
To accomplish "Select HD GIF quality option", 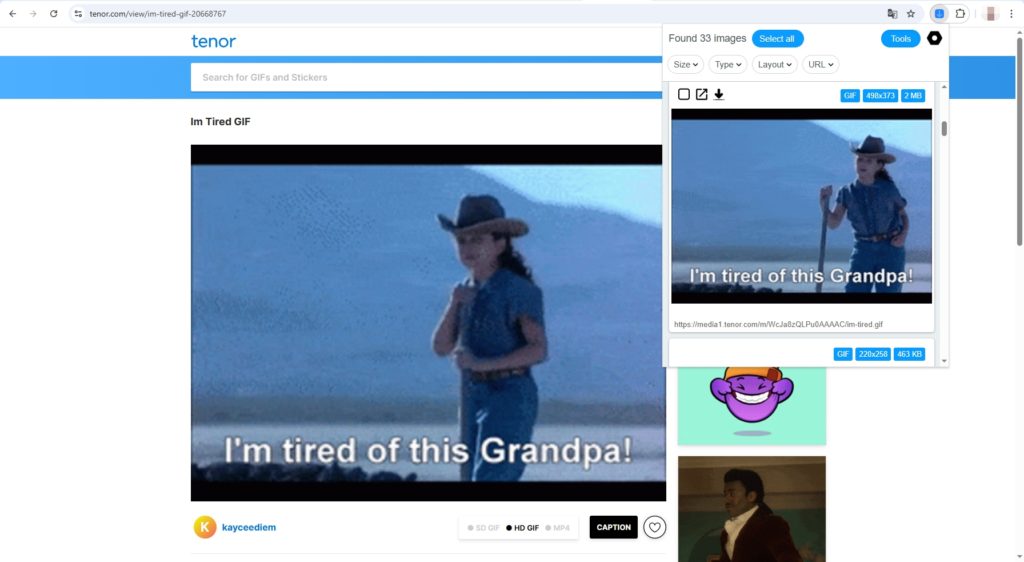I will pos(522,528).
